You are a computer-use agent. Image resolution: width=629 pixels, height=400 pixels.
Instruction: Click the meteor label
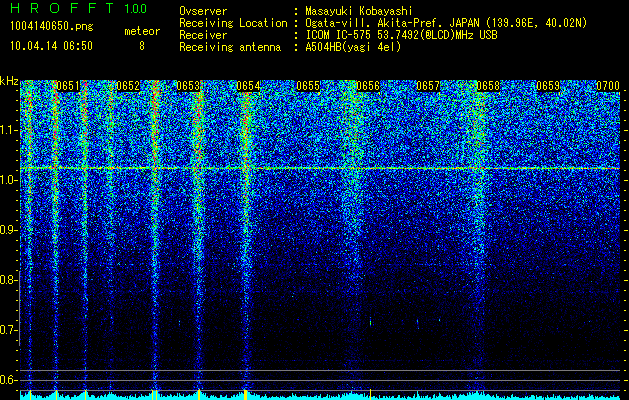(x=142, y=31)
